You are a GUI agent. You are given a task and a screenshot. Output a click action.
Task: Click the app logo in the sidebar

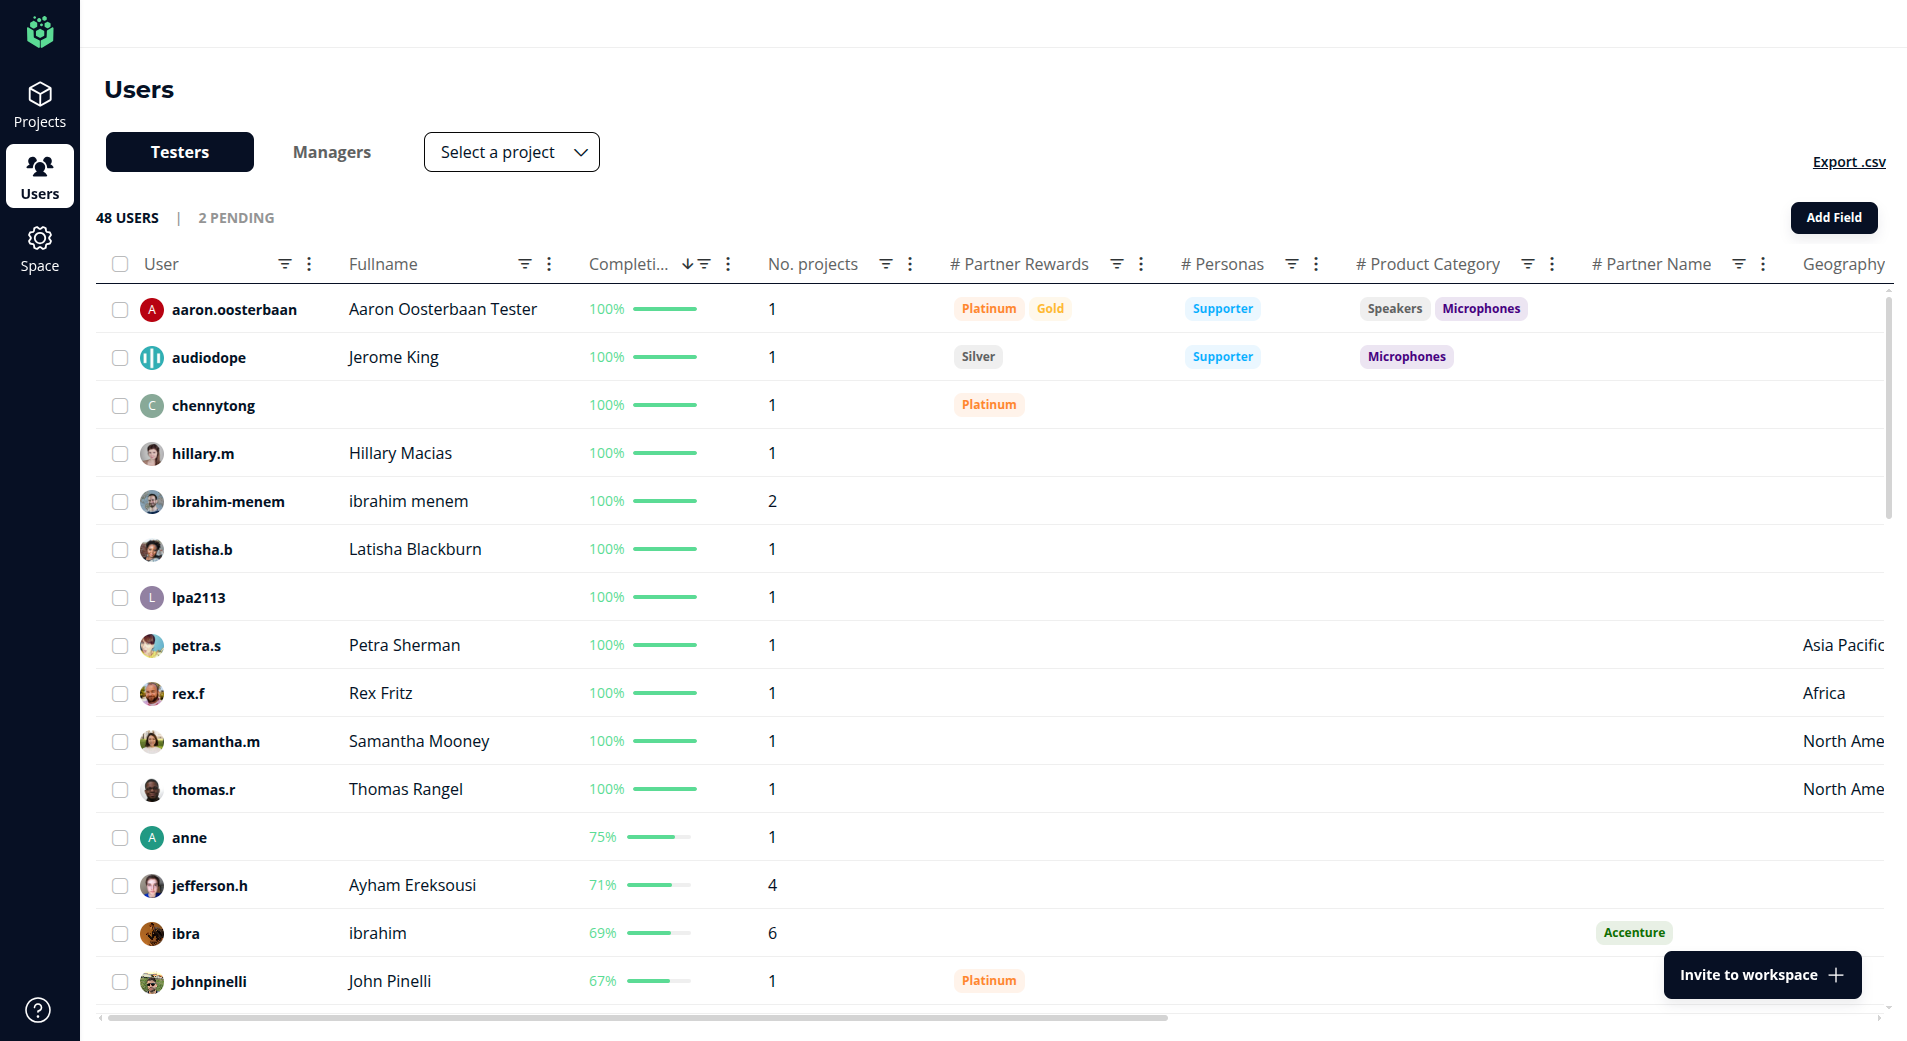coord(40,32)
